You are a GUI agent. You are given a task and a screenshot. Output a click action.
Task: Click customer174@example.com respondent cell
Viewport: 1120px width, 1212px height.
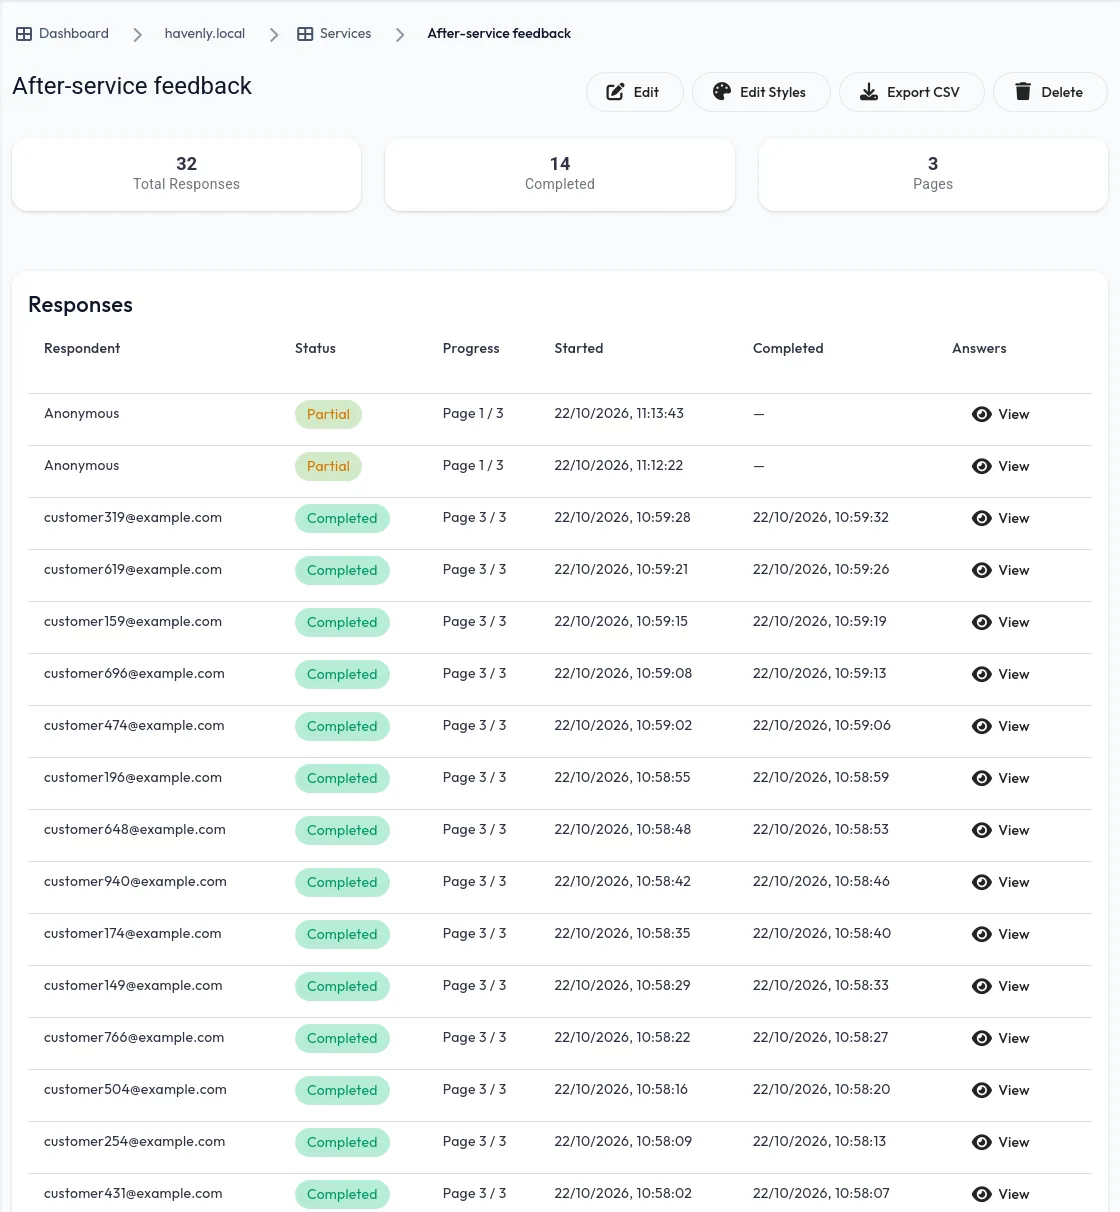(x=133, y=934)
